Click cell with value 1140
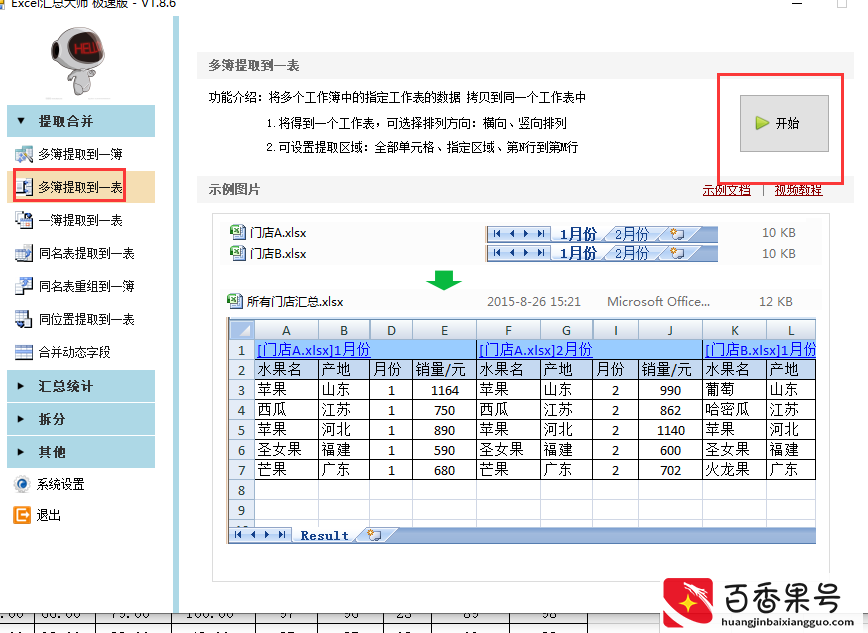 [670, 430]
